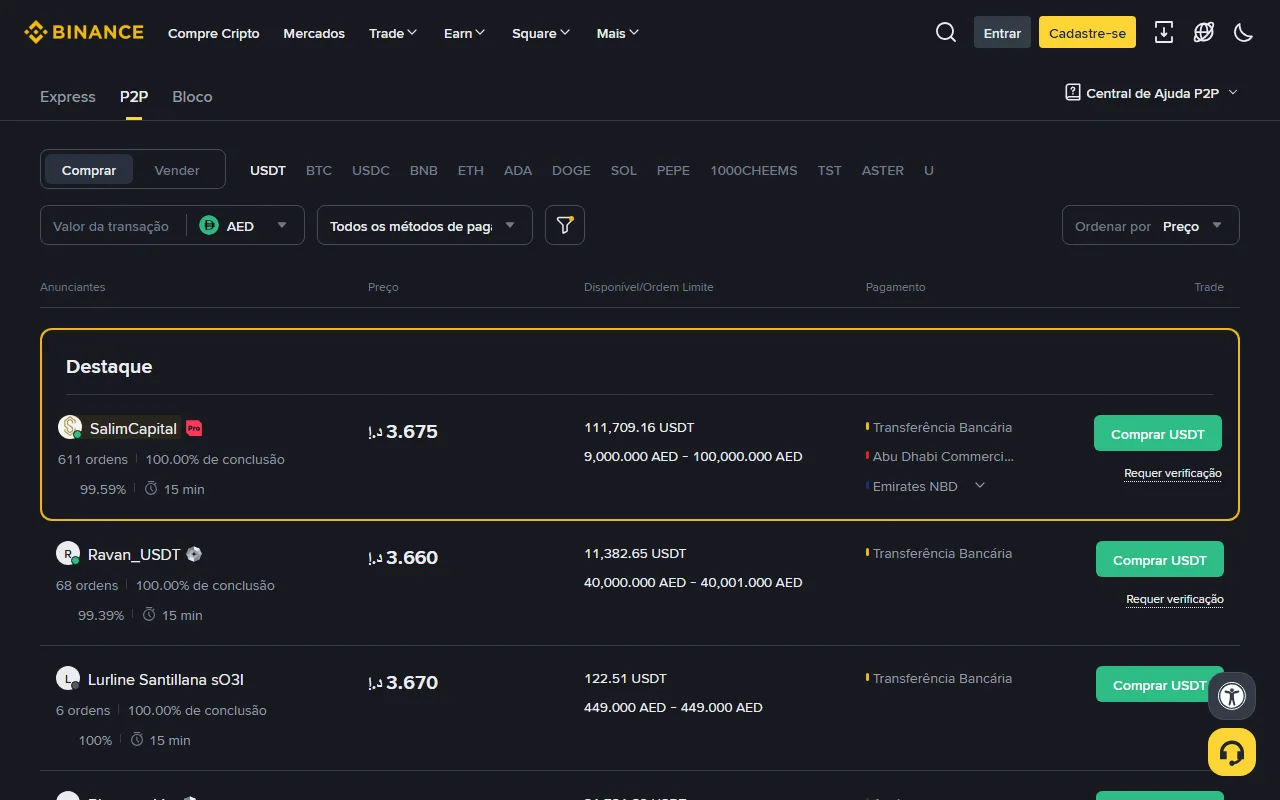
Task: Open Ravan_USDT advertiser profile name
Action: (x=134, y=554)
